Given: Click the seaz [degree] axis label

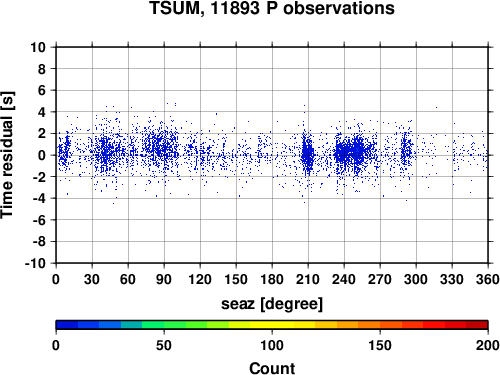Looking at the screenshot, I should click(272, 304).
